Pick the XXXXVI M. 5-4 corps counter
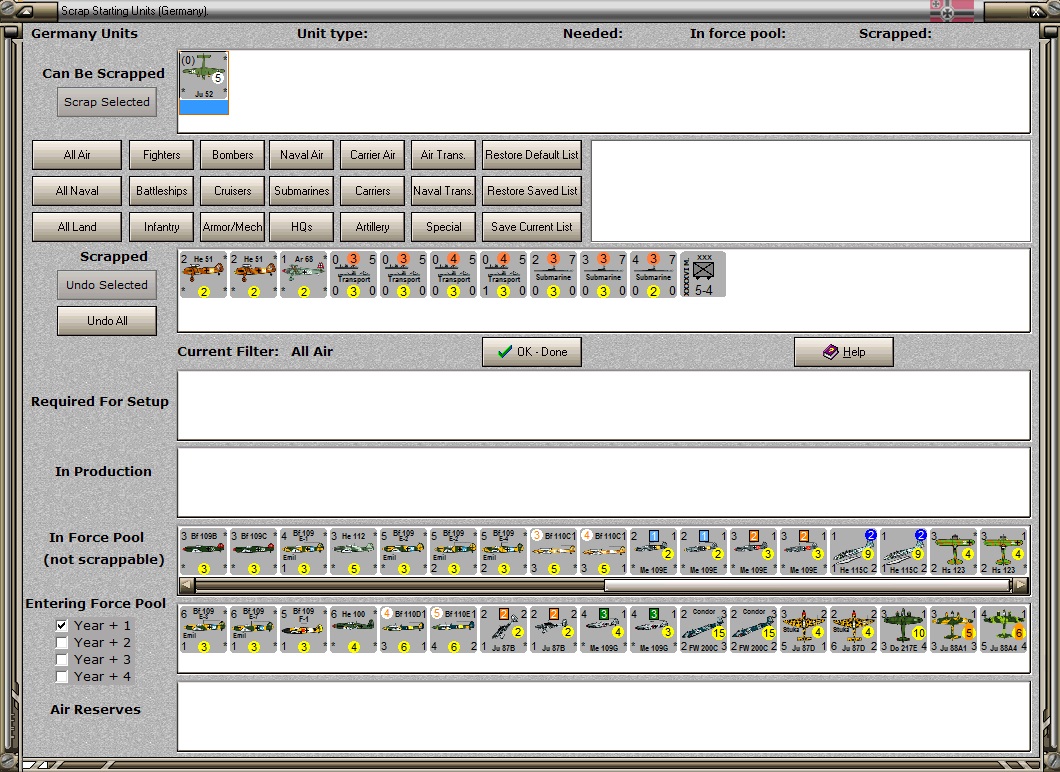This screenshot has width=1060, height=772. coord(703,274)
